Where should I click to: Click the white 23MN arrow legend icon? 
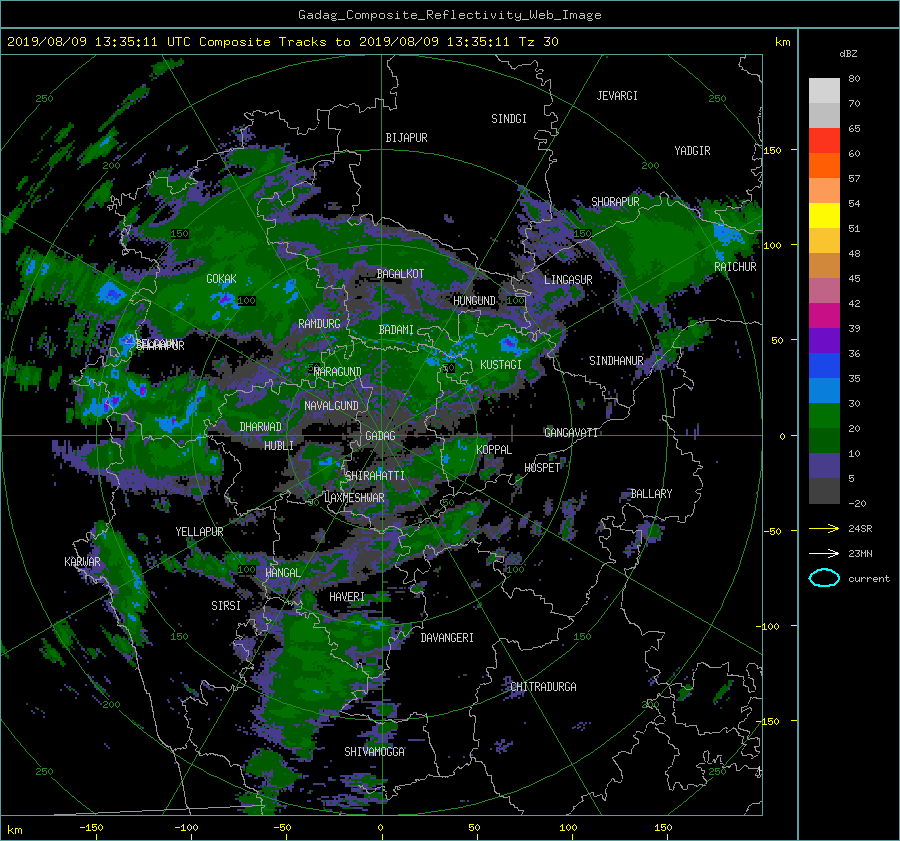[824, 553]
